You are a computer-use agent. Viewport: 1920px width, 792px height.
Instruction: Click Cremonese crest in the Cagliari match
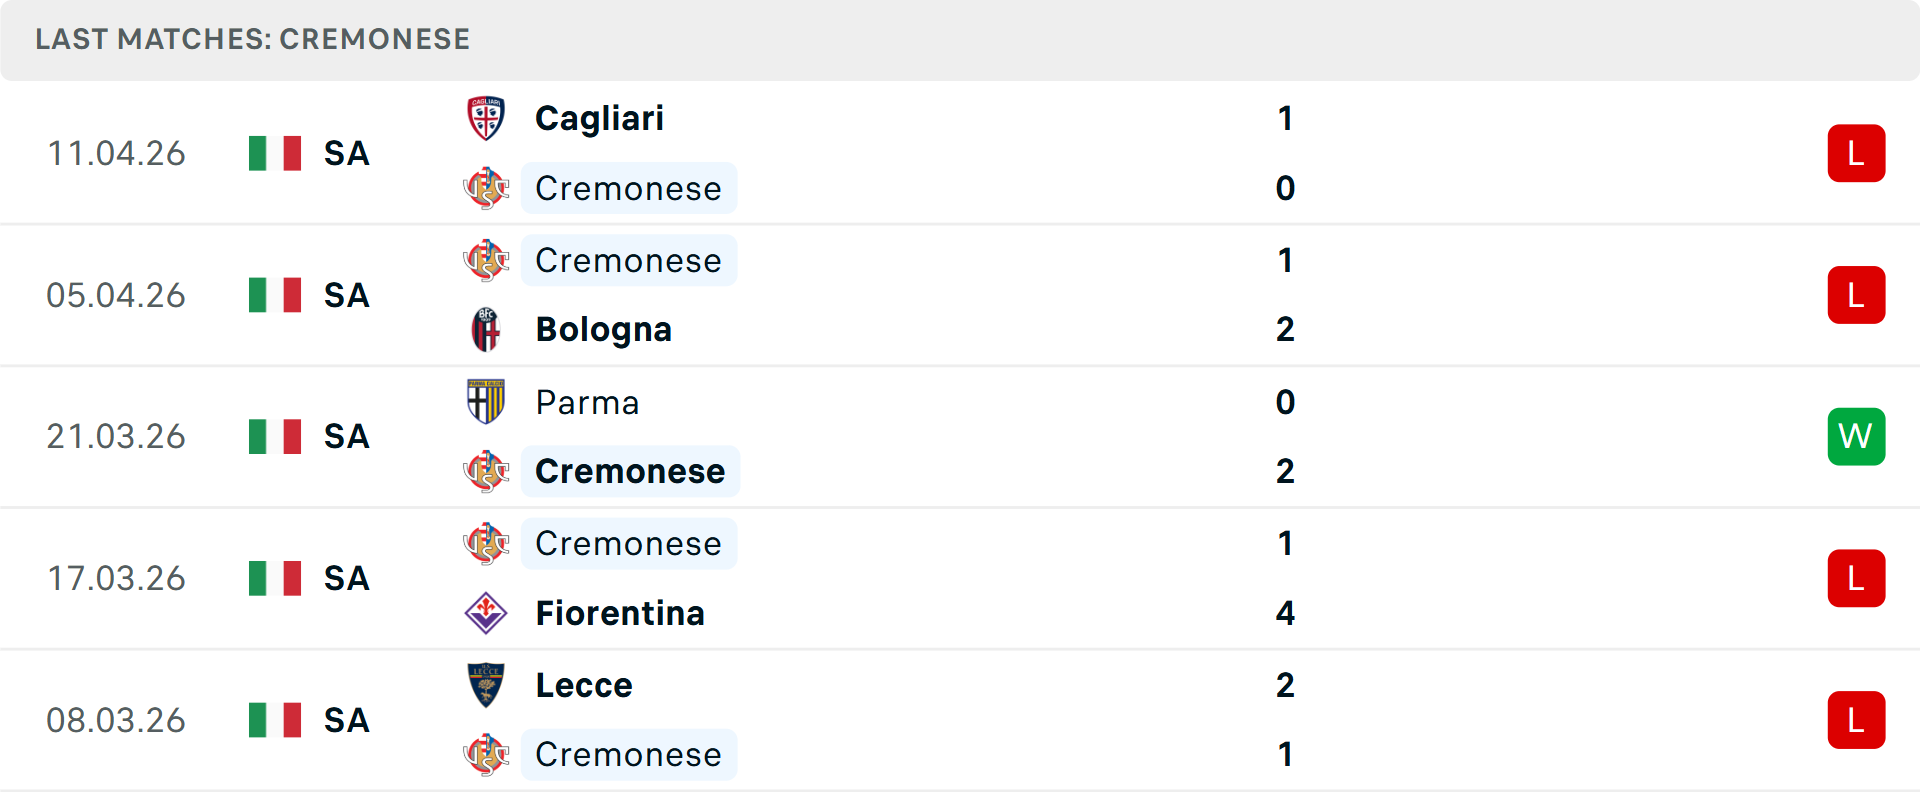coord(486,188)
